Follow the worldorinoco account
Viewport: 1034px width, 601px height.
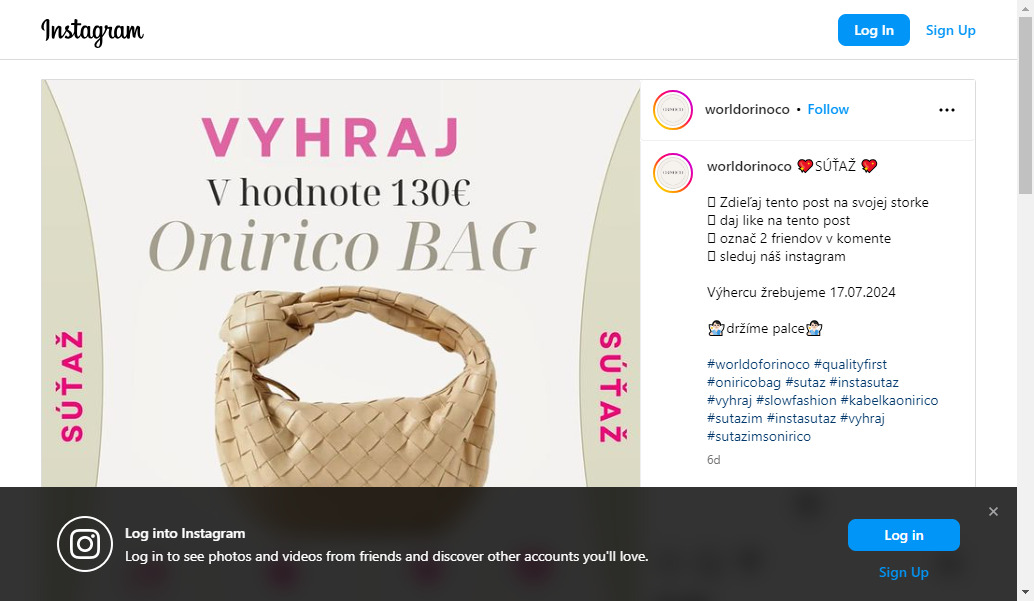click(828, 110)
